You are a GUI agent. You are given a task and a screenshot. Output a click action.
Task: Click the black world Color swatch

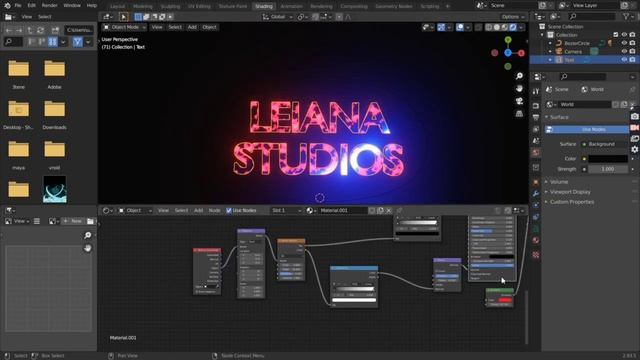(608, 158)
